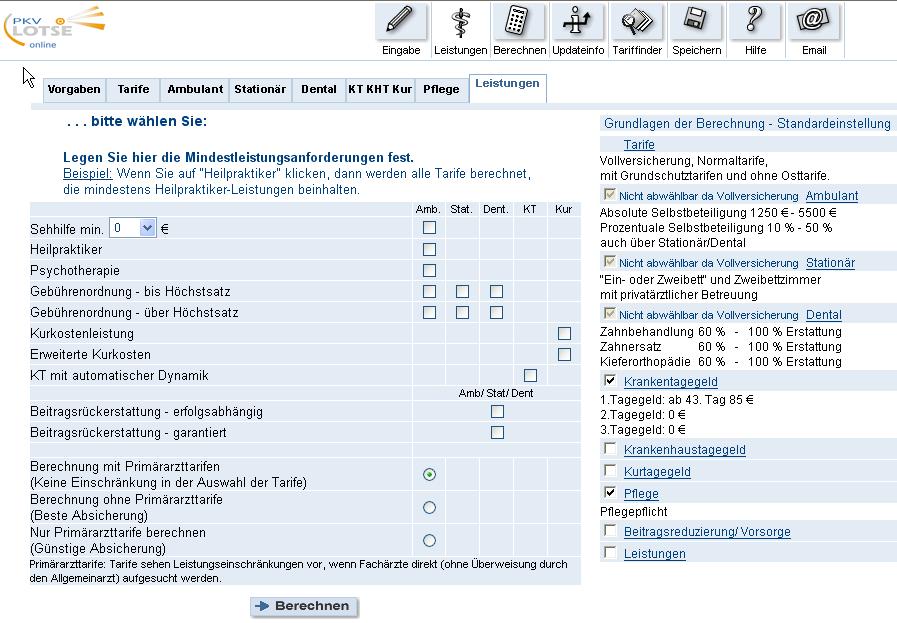897x623 pixels.
Task: Click the Berechnen calculator icon
Action: 519,22
